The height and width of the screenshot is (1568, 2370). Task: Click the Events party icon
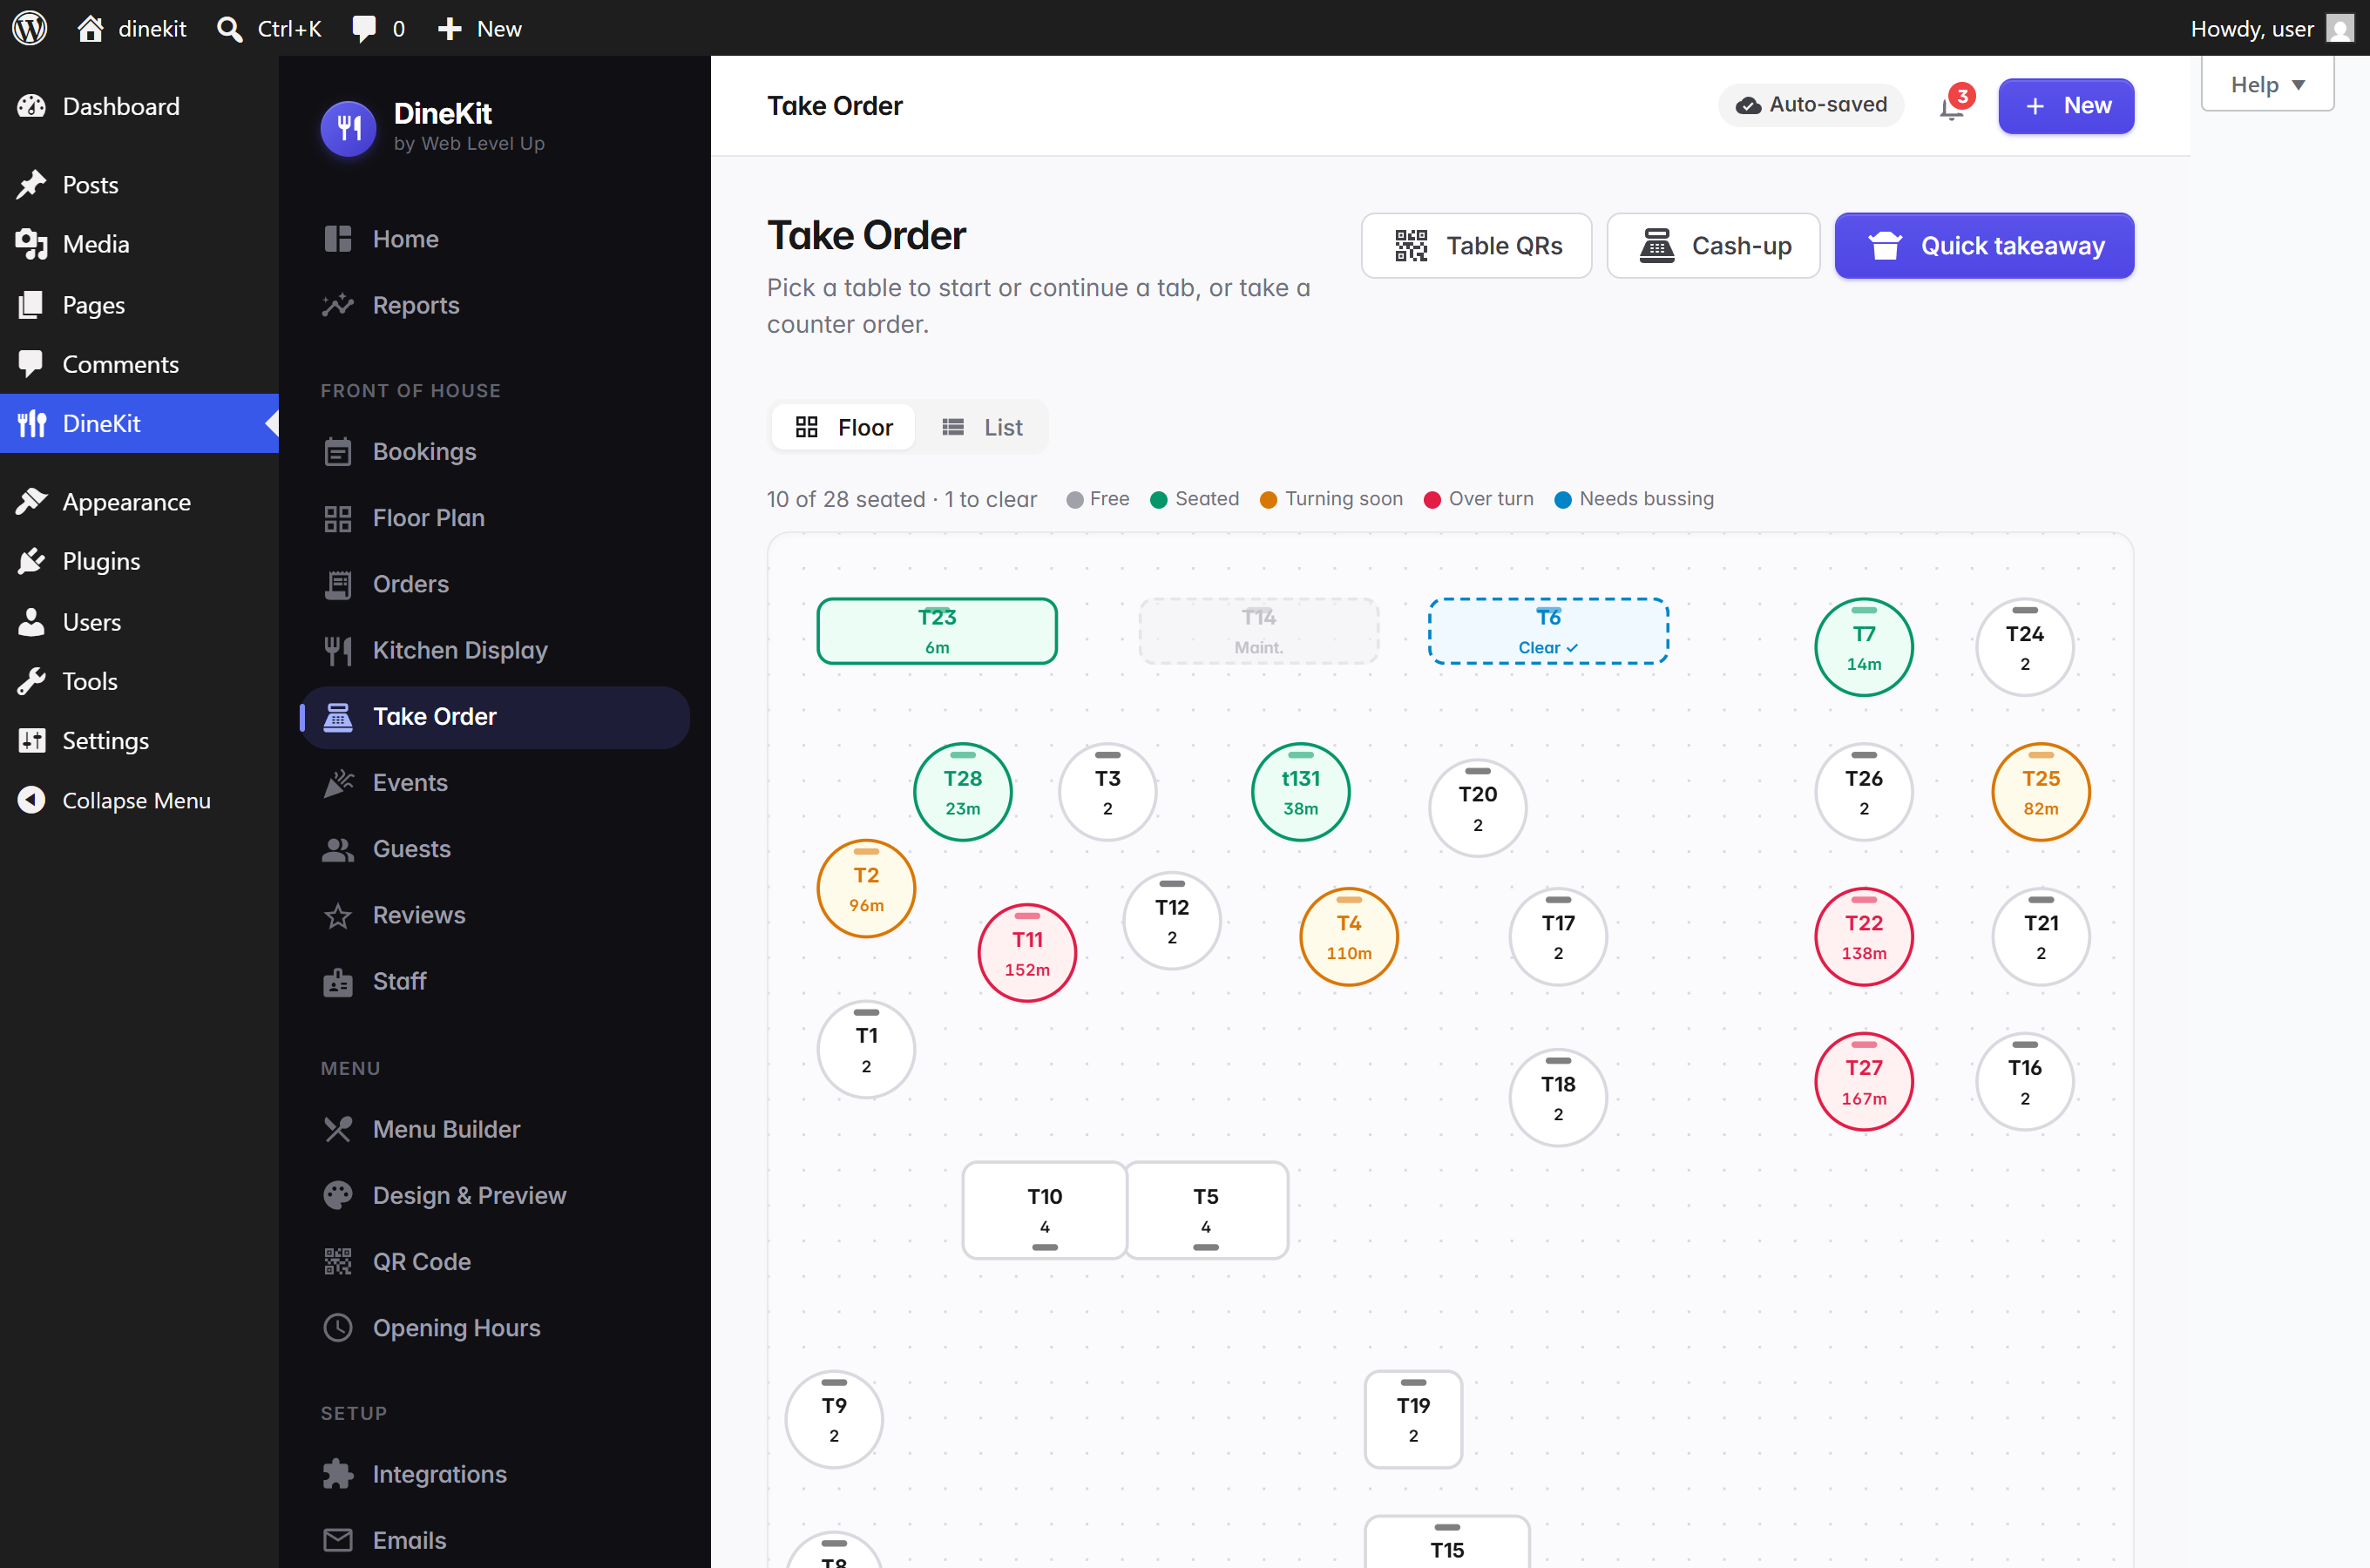tap(338, 783)
